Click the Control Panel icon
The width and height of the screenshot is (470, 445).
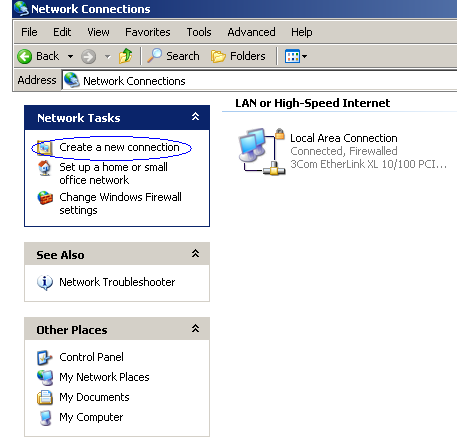pos(44,357)
